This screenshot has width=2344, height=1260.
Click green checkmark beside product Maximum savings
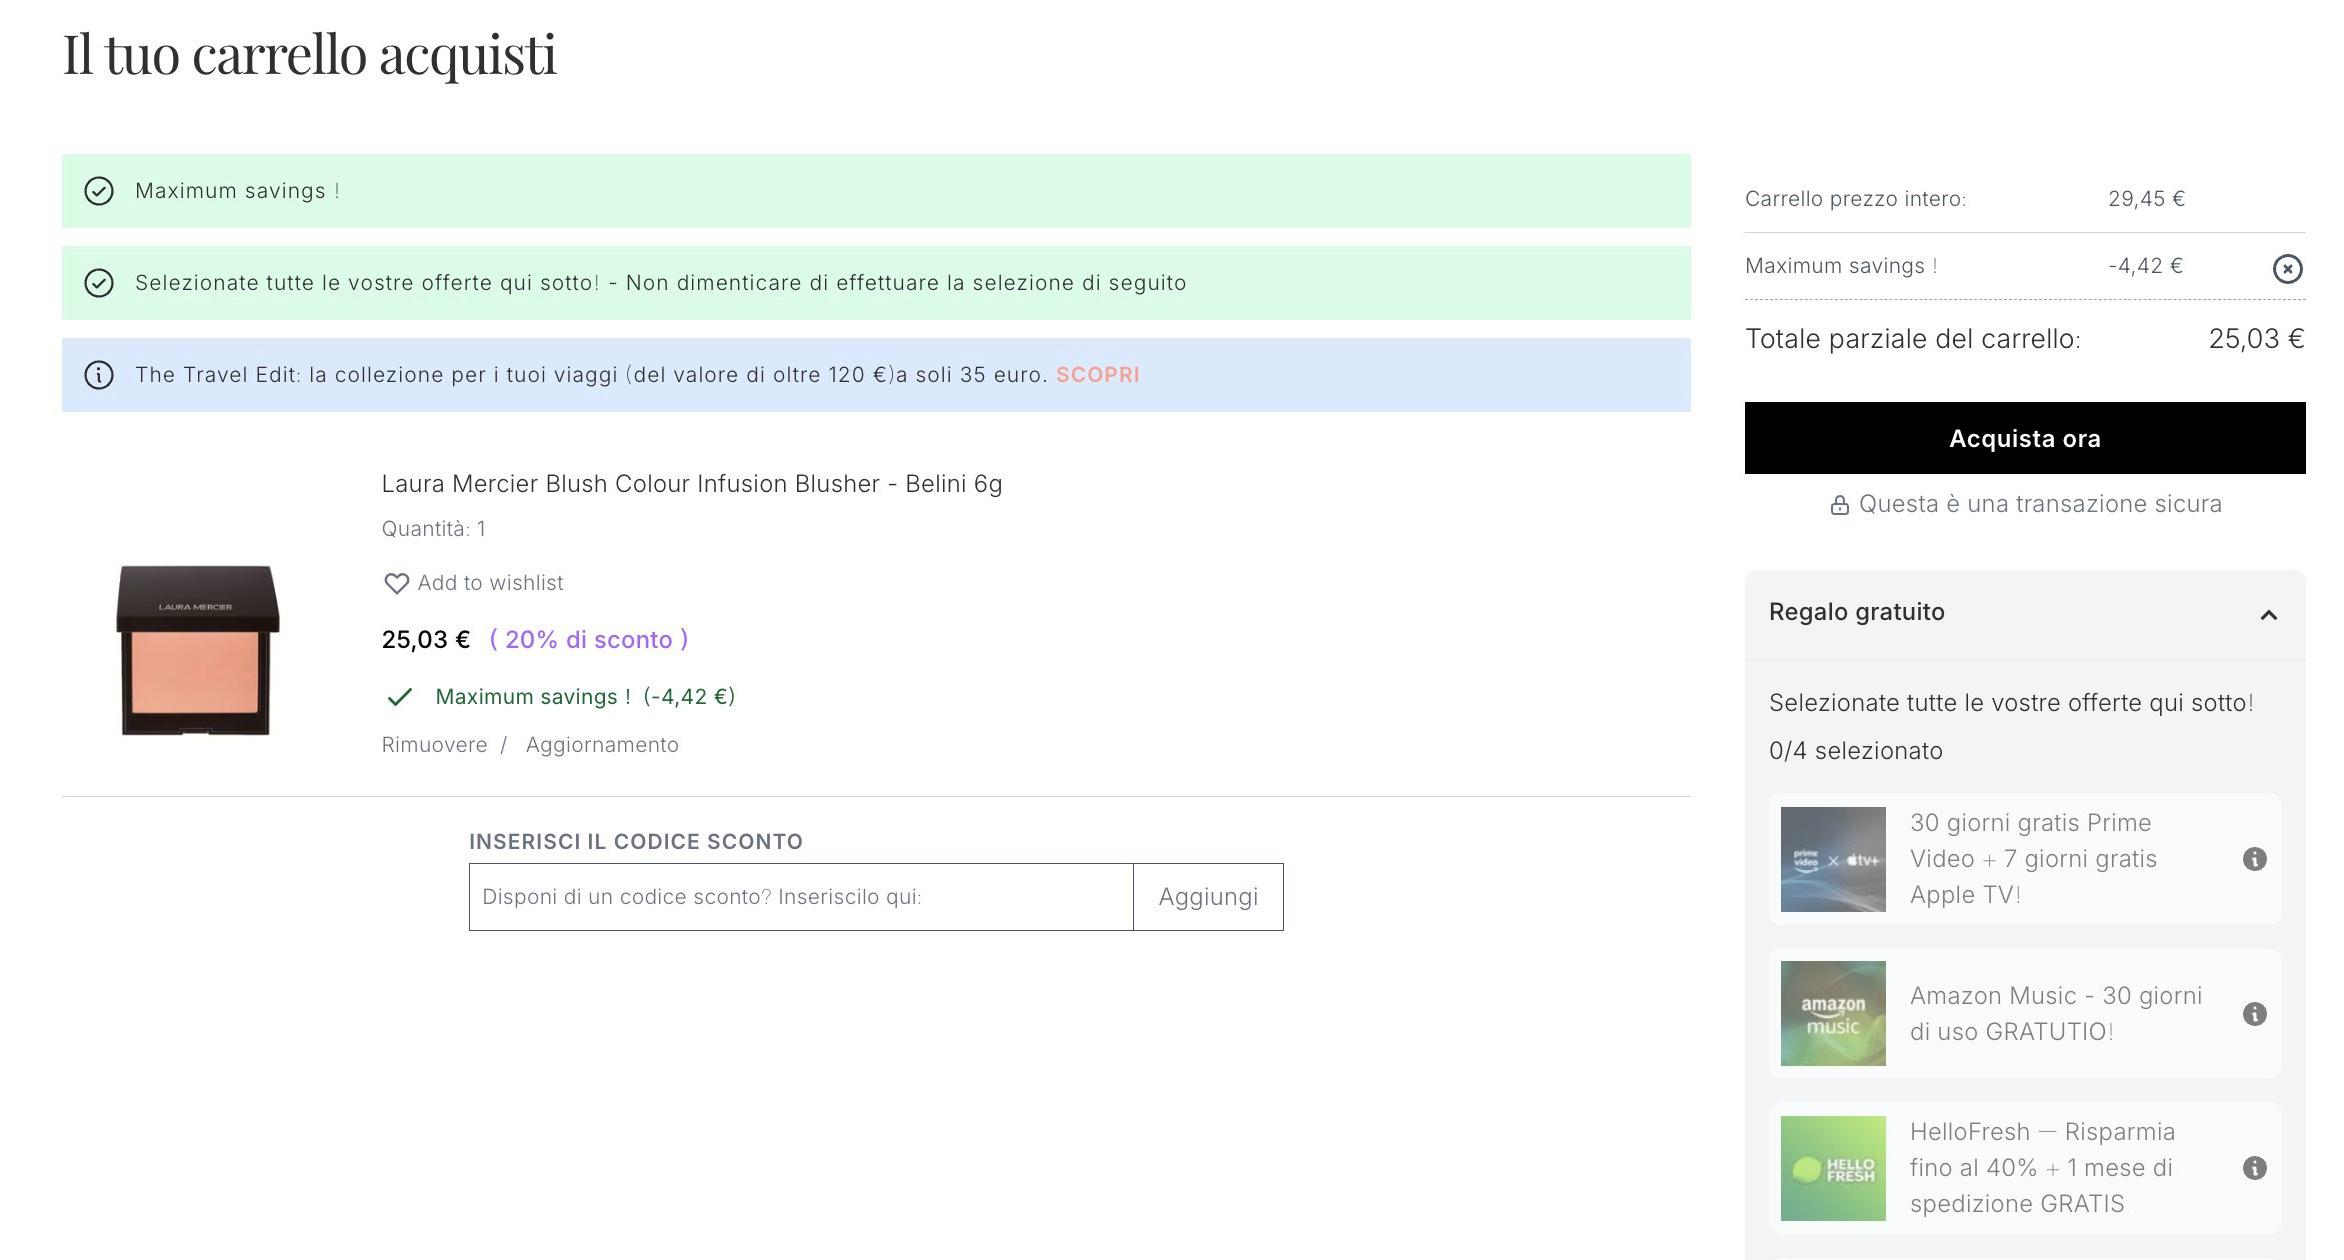click(x=399, y=697)
